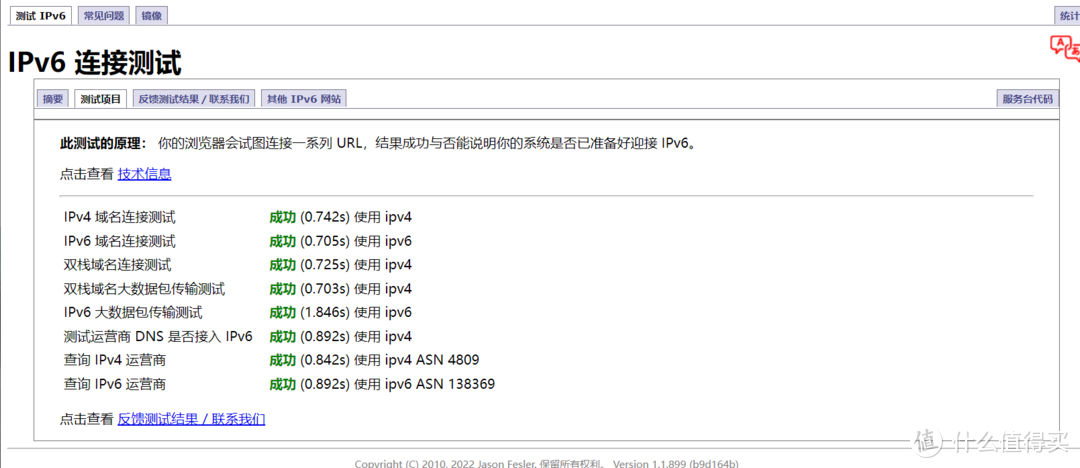Click the result 成功 (0.892s) 使用 ipv4
1080x468 pixels.
pyautogui.click(x=341, y=336)
